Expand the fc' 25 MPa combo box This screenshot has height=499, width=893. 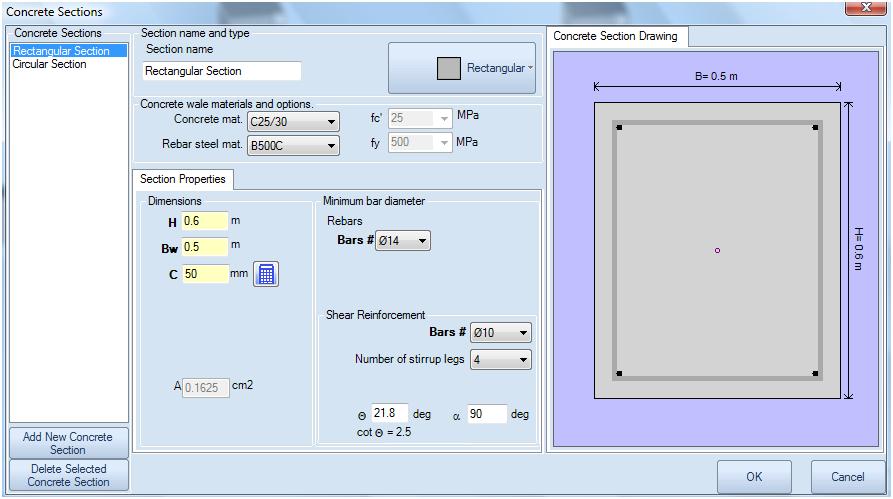(x=420, y=118)
